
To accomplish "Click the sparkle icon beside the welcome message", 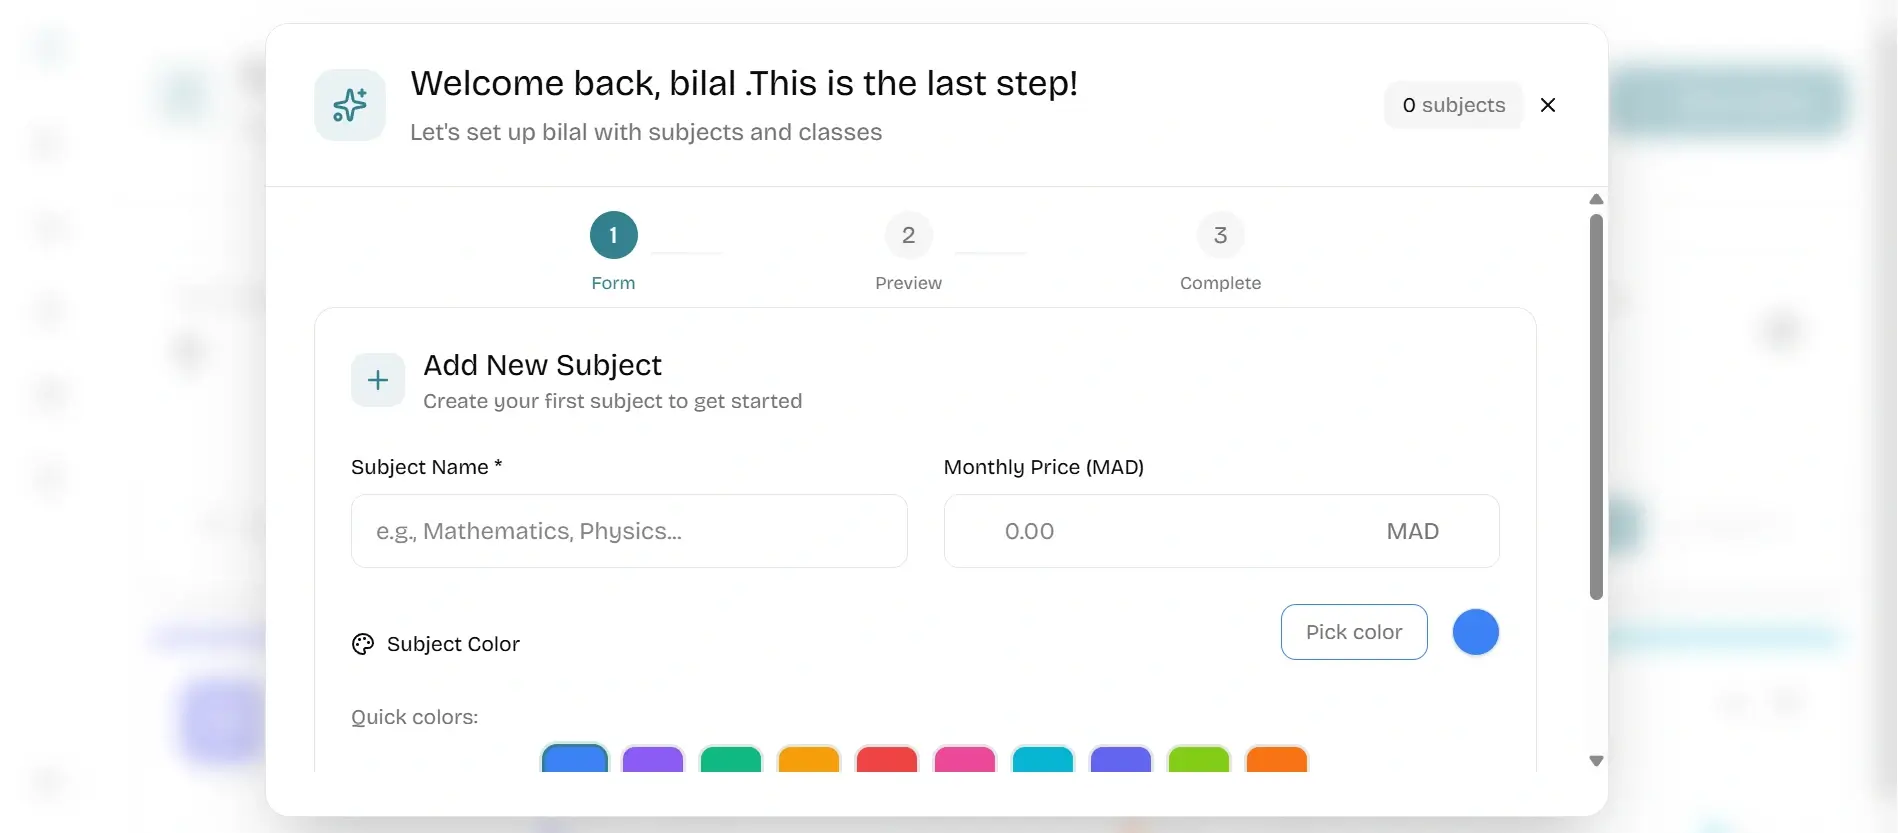I will [x=349, y=104].
